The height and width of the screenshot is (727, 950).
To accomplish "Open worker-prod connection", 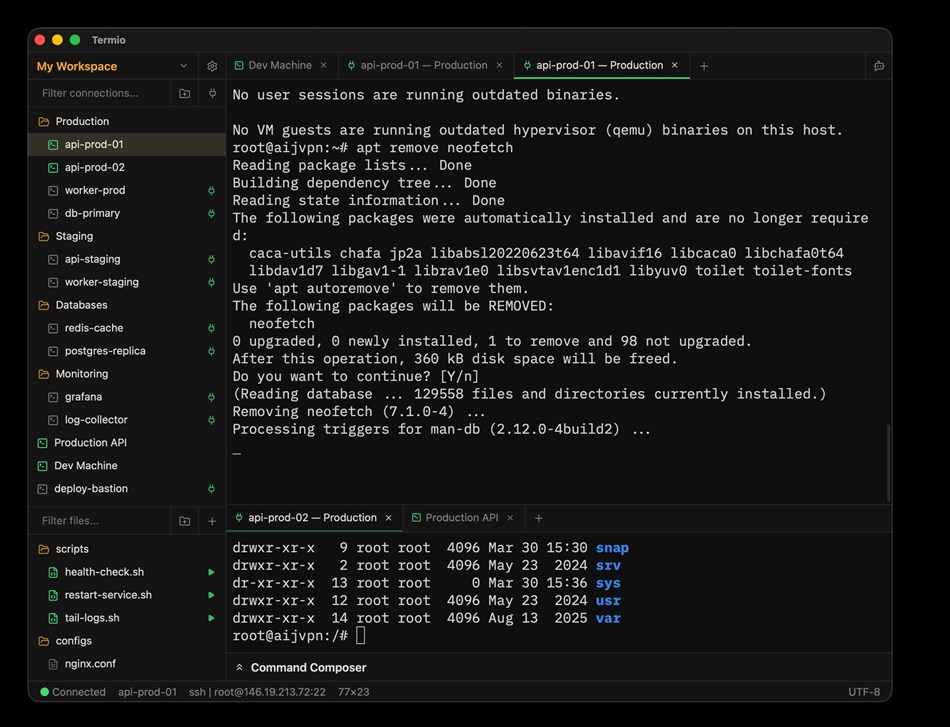I will [127, 190].
